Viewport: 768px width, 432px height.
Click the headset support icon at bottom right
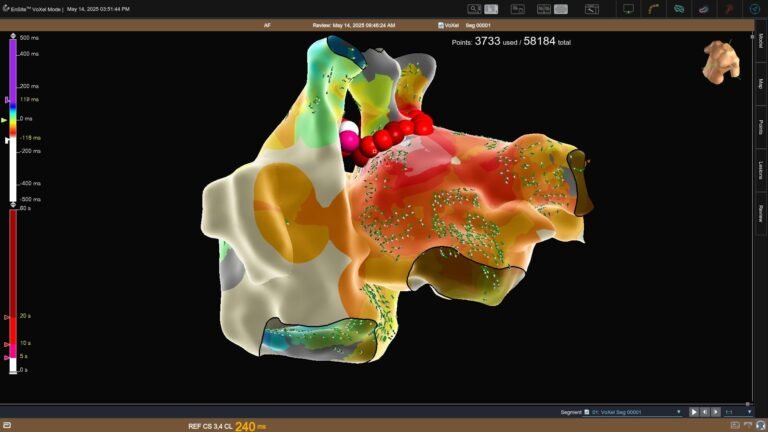click(760, 426)
